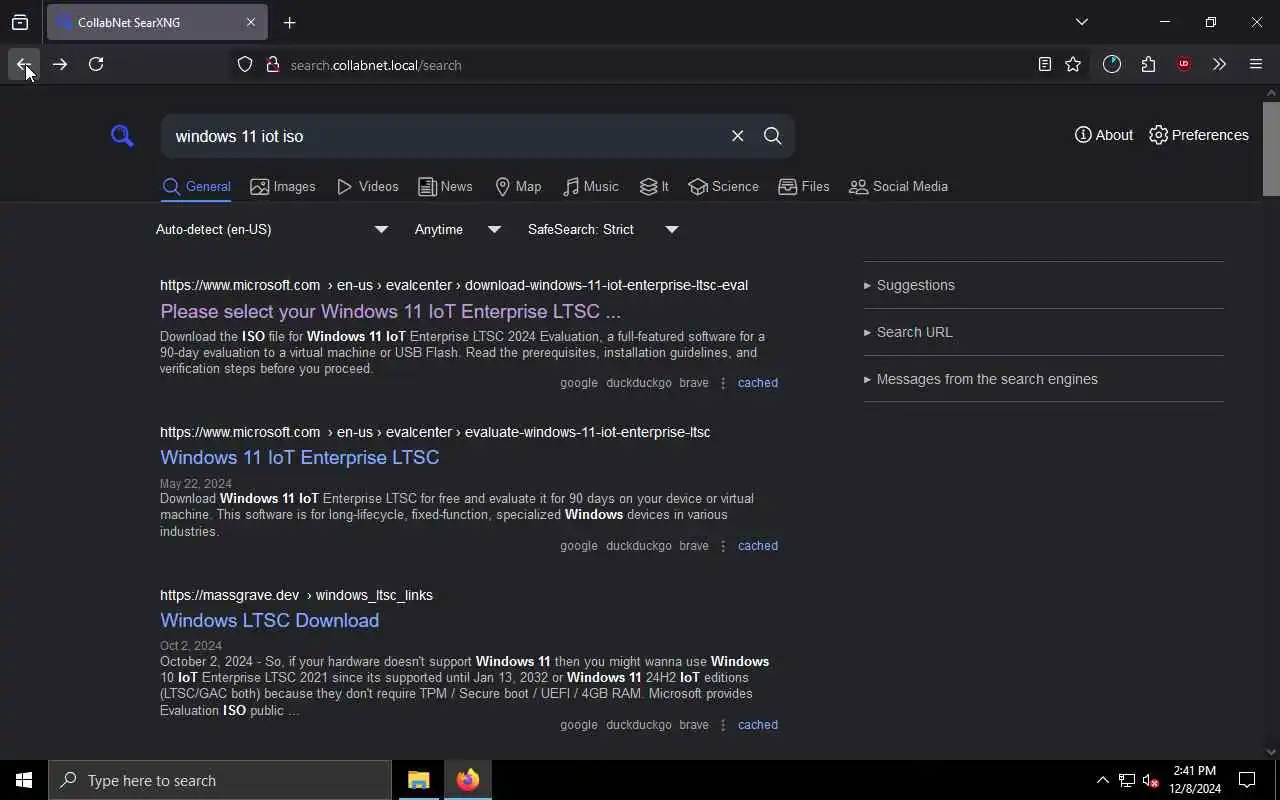This screenshot has height=800, width=1280.
Task: Open the Windows 11 IoT Enterprise LTSC result
Action: (x=299, y=457)
